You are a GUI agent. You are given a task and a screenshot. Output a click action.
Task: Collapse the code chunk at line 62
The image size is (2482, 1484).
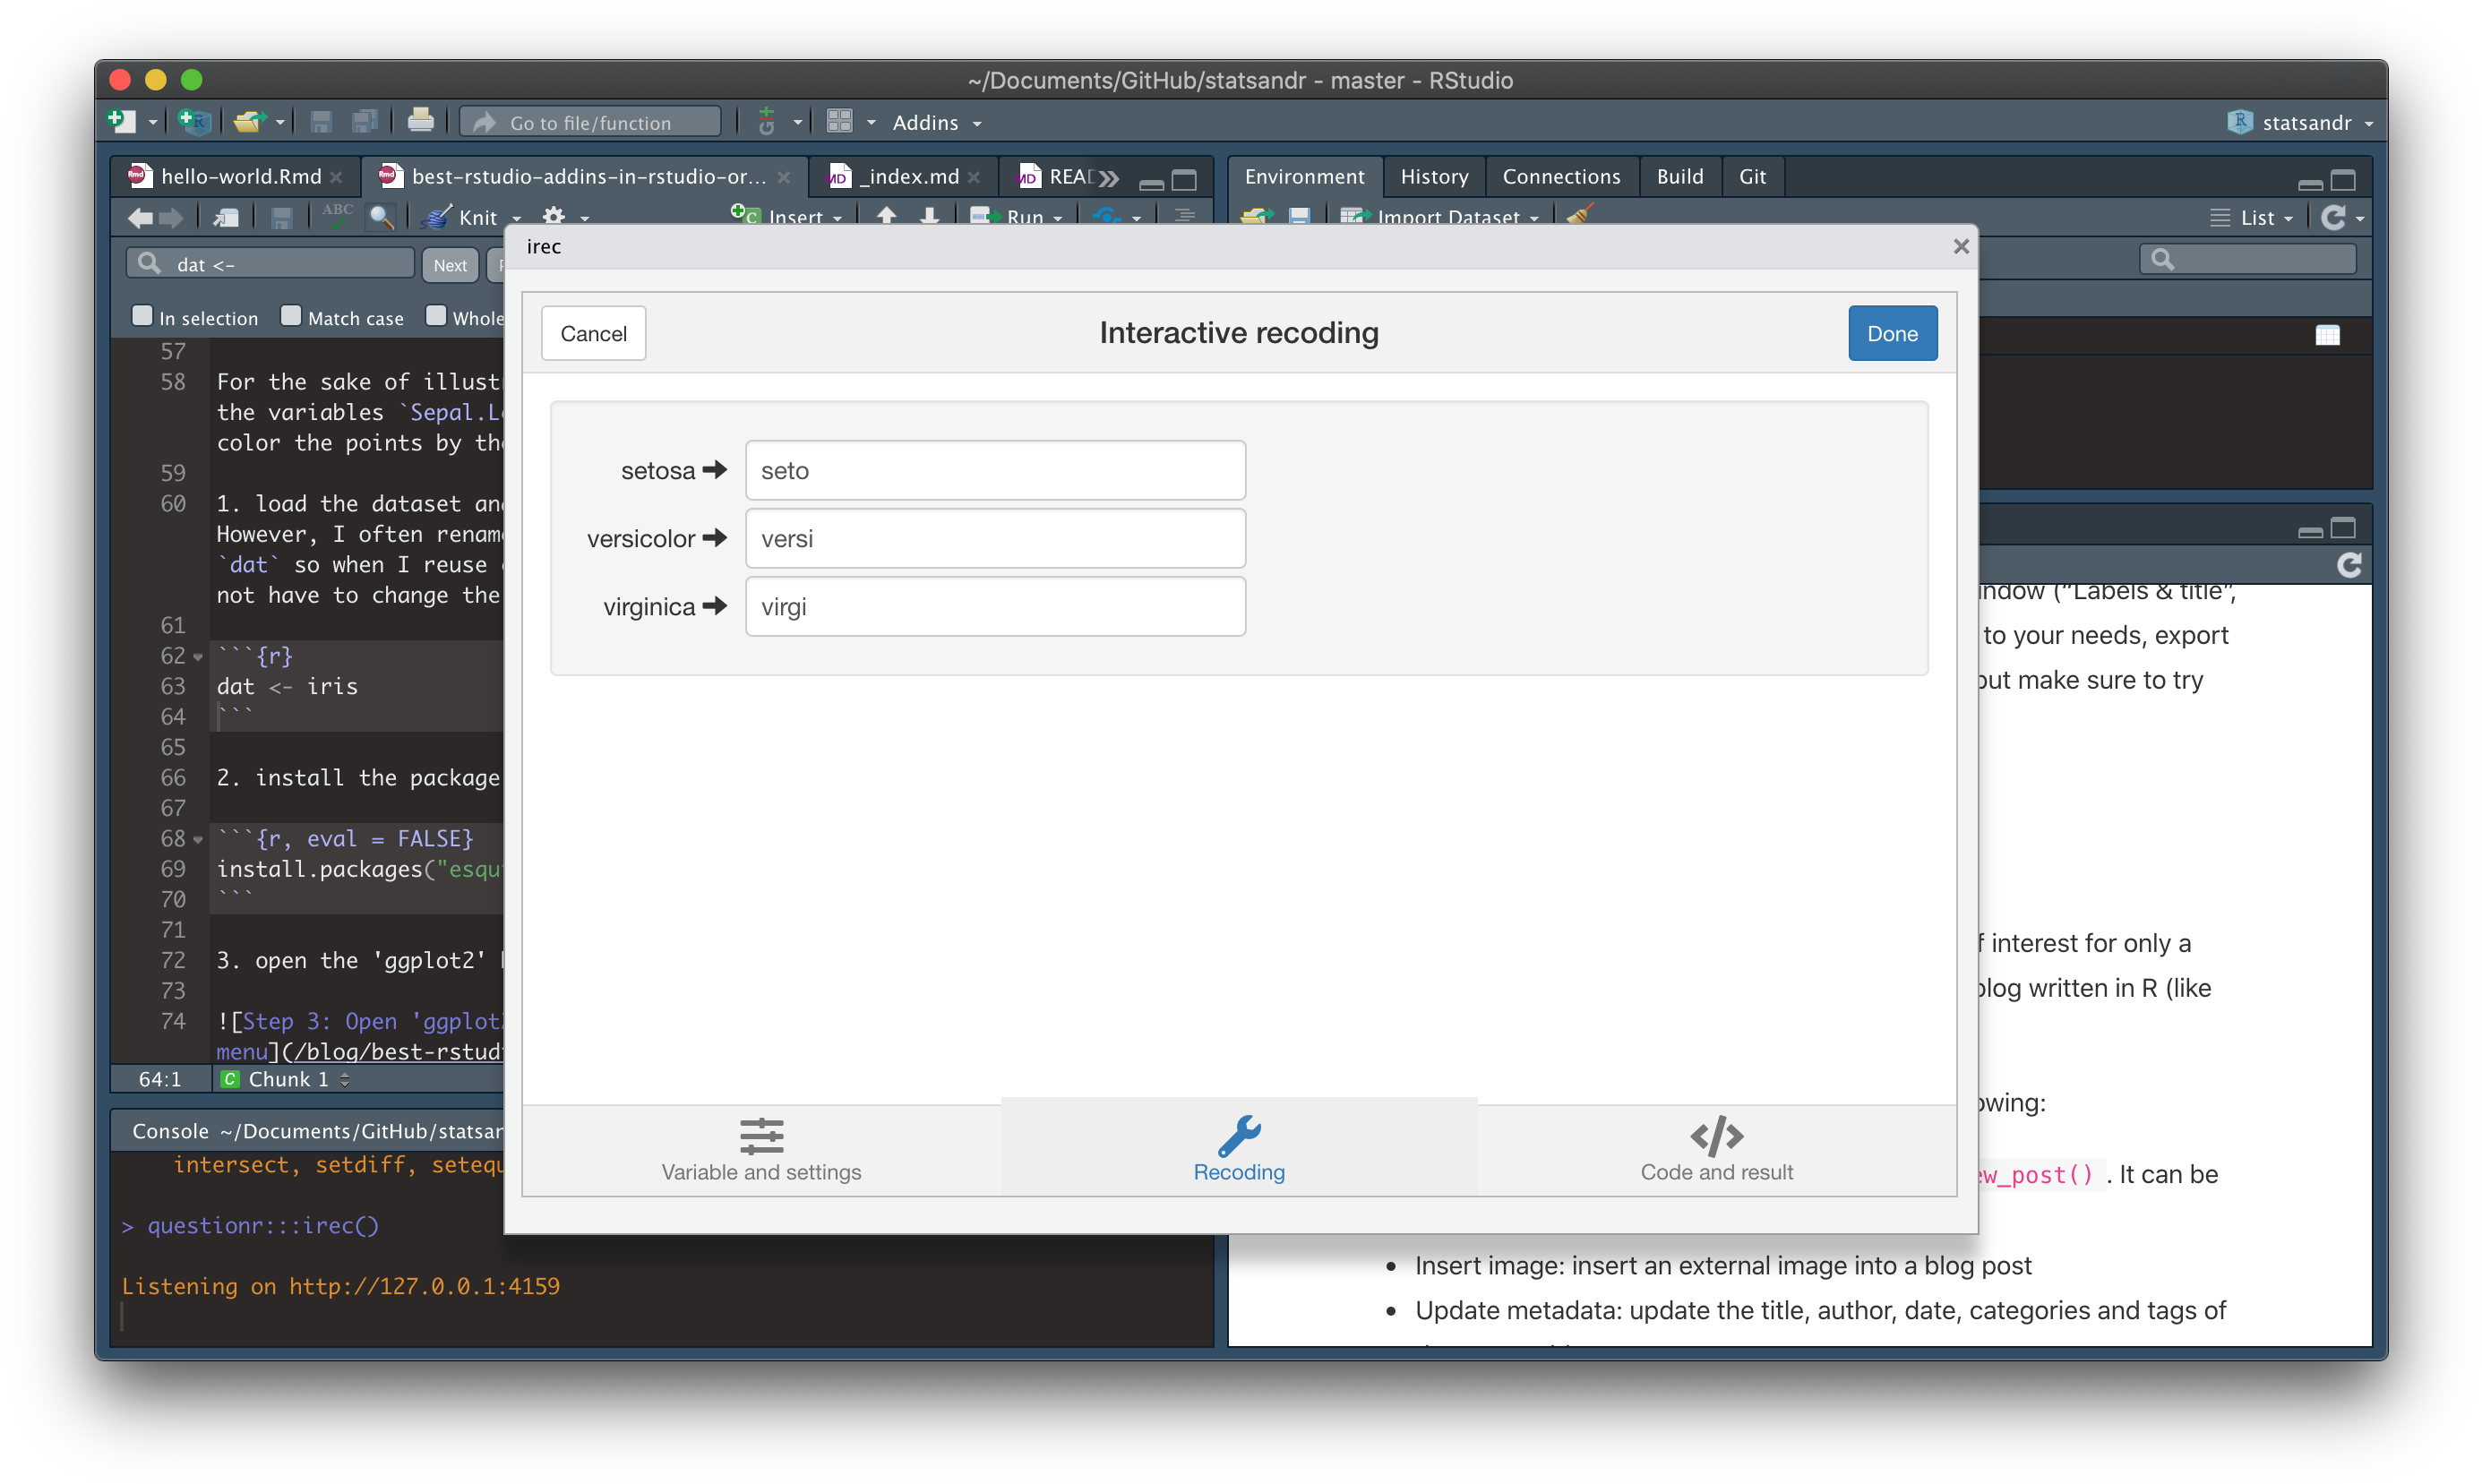coord(198,657)
